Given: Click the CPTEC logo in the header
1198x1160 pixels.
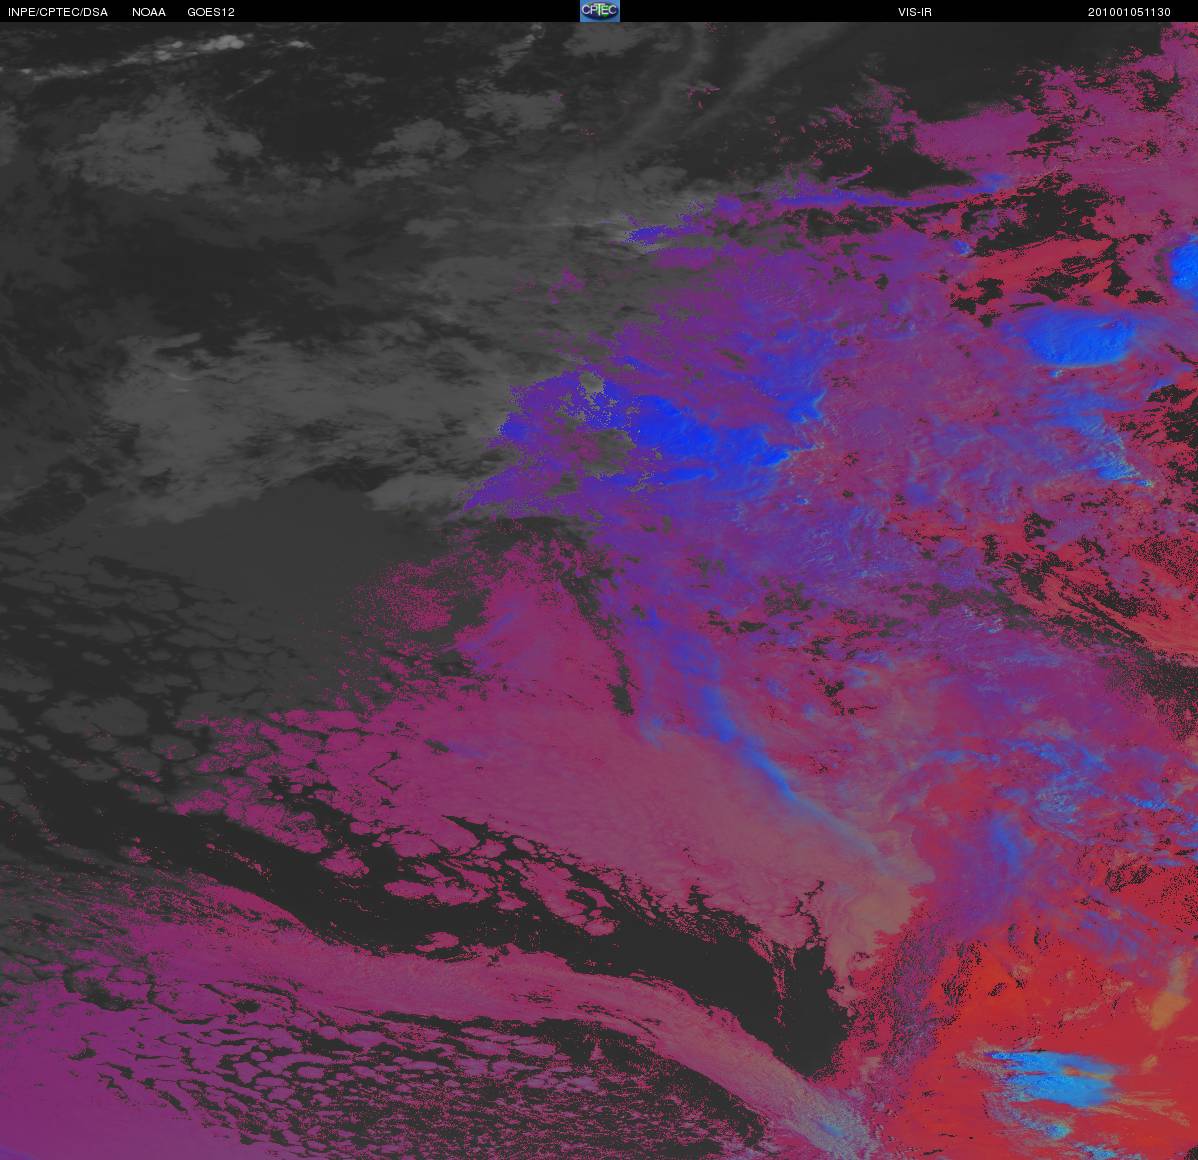Looking at the screenshot, I should pyautogui.click(x=600, y=11).
